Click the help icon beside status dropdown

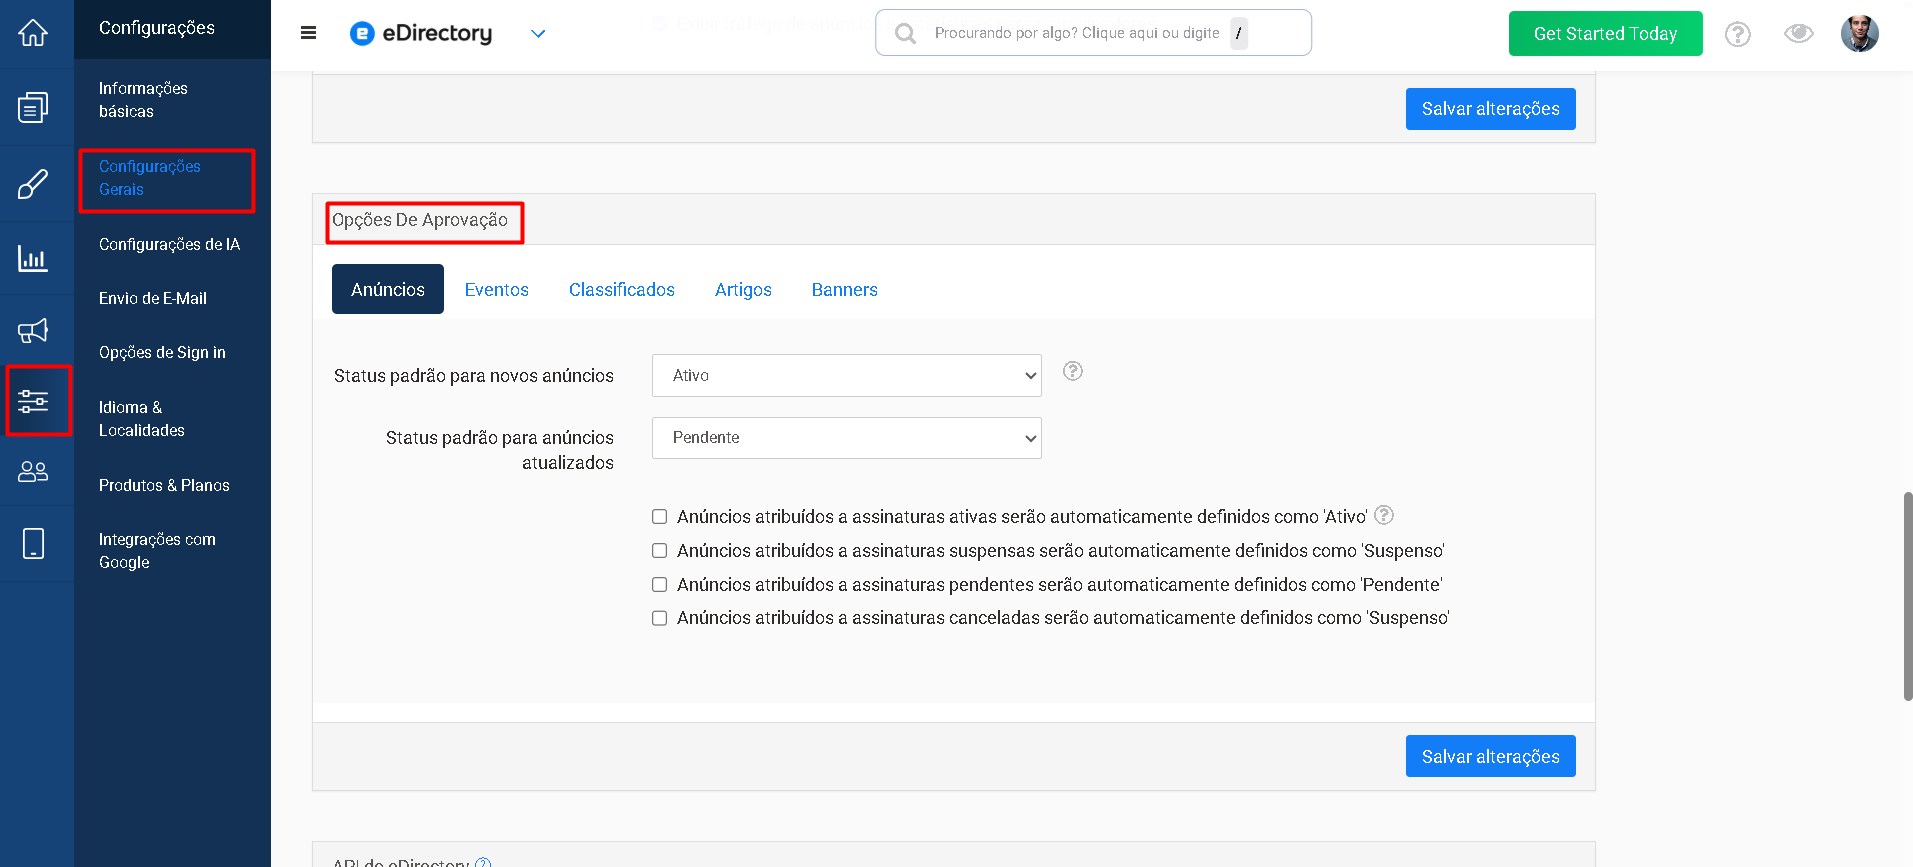click(x=1073, y=371)
